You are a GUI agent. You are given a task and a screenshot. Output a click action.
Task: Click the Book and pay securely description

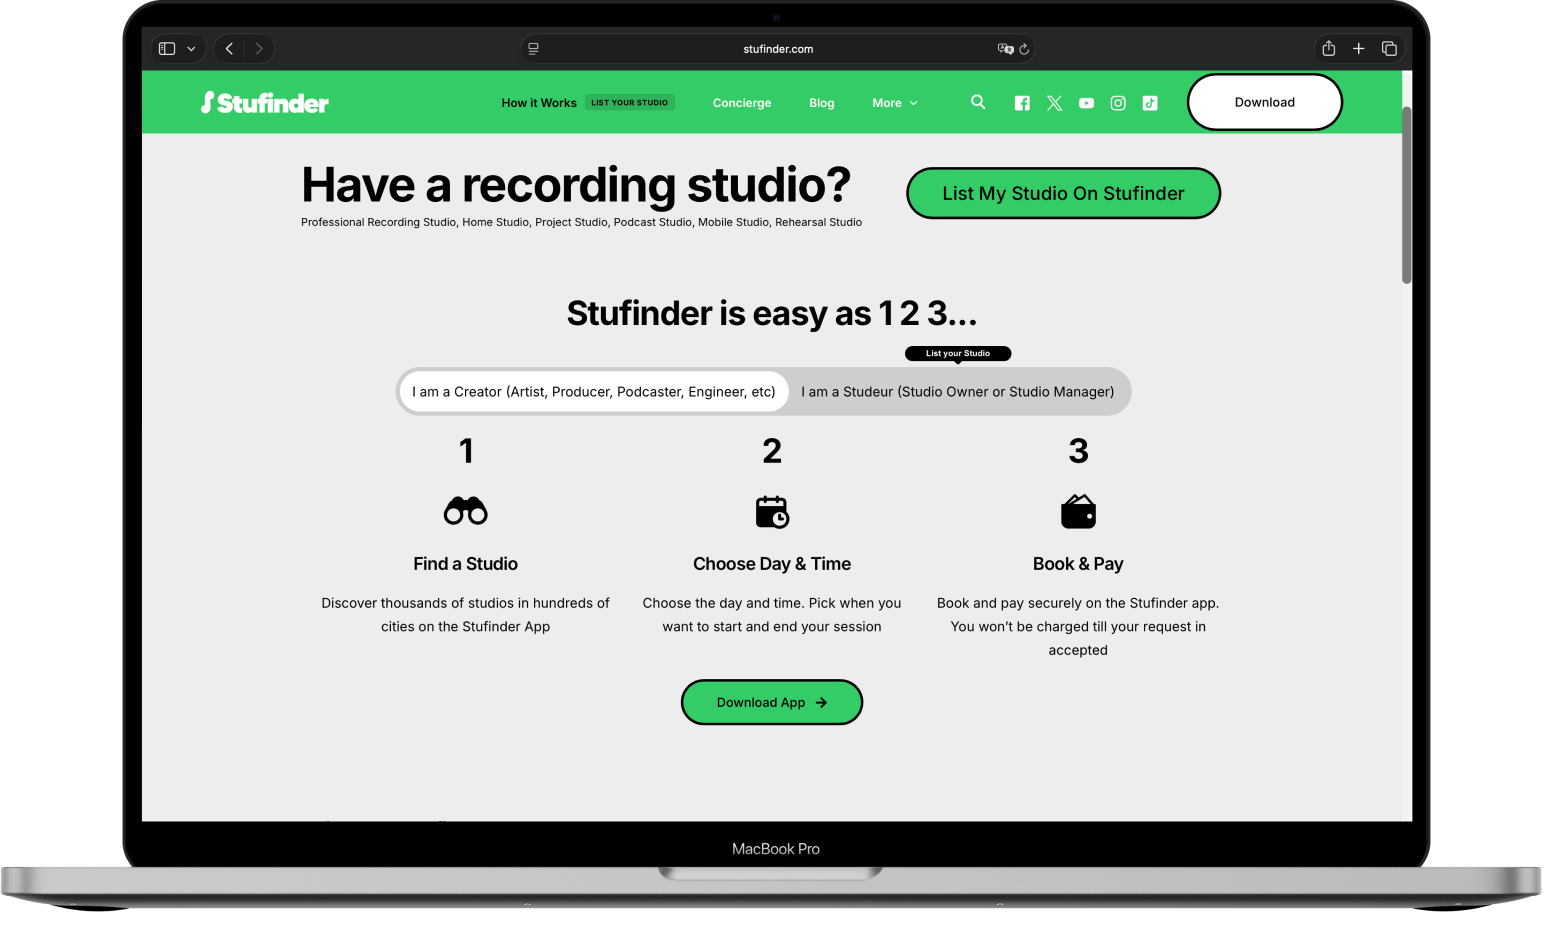(1078, 626)
